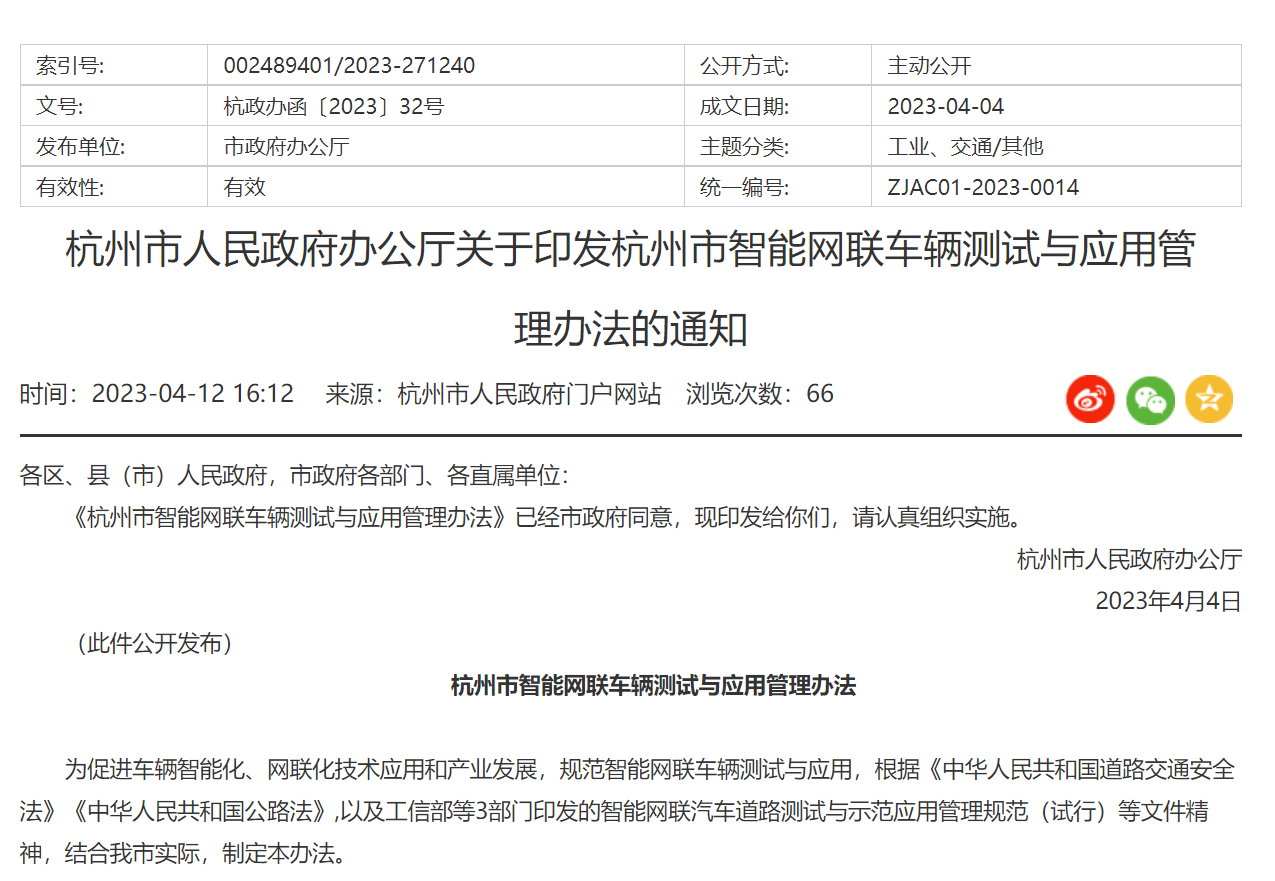This screenshot has width=1275, height=881.
Task: Click the note （此件公开发布）
Action: pyautogui.click(x=154, y=644)
